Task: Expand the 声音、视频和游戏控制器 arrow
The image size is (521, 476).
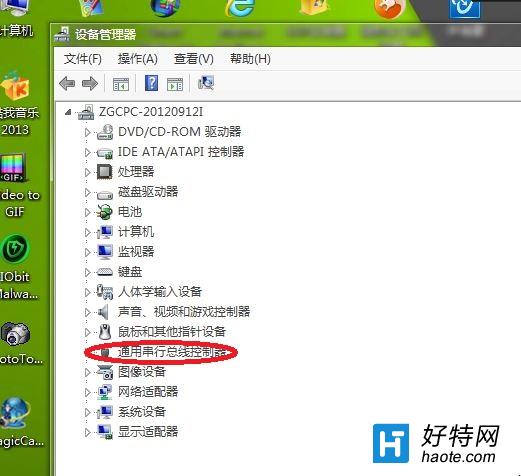Action: [x=88, y=312]
